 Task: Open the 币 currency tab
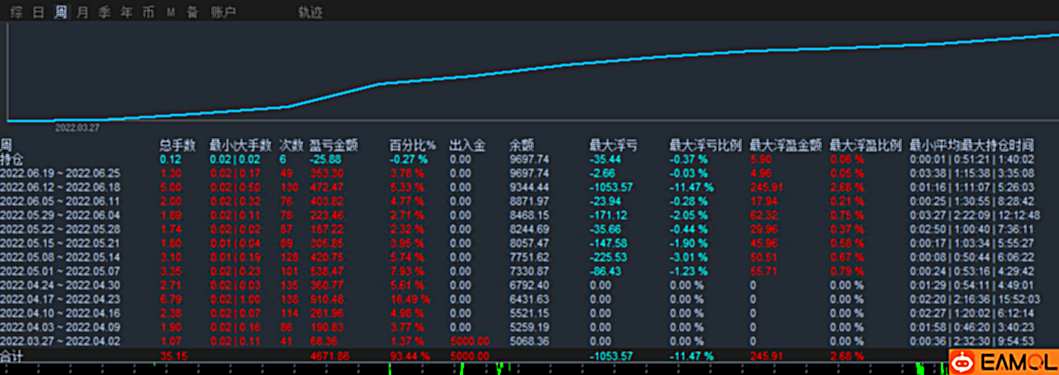(148, 12)
